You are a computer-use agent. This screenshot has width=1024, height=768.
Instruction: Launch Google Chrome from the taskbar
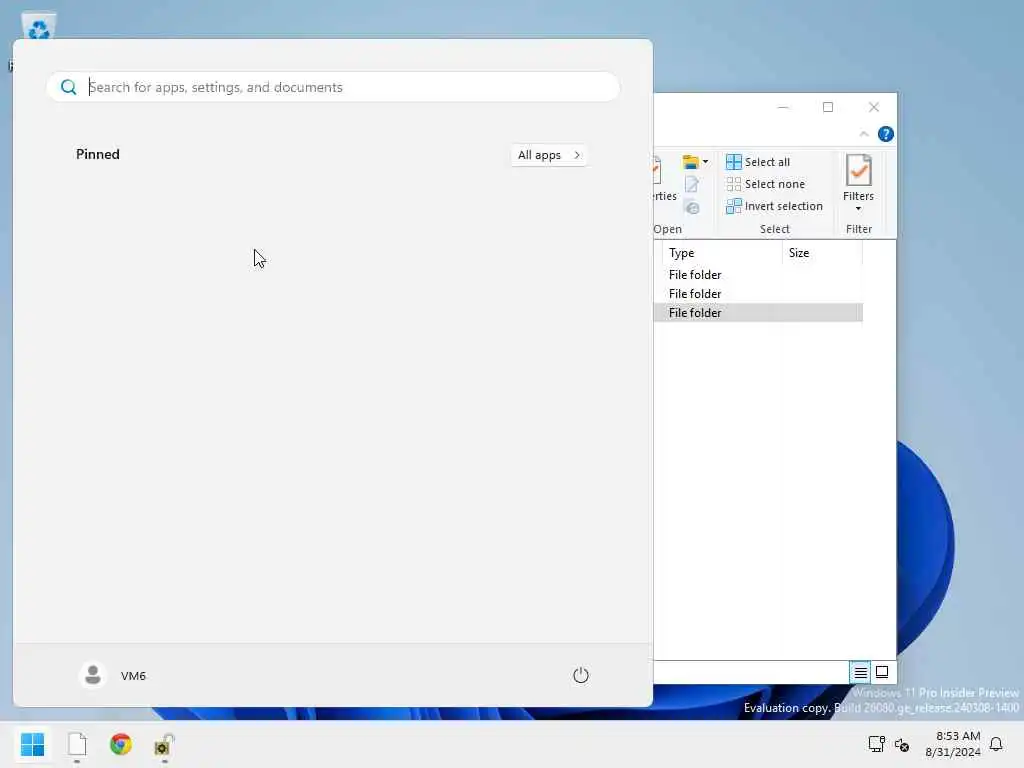click(121, 744)
